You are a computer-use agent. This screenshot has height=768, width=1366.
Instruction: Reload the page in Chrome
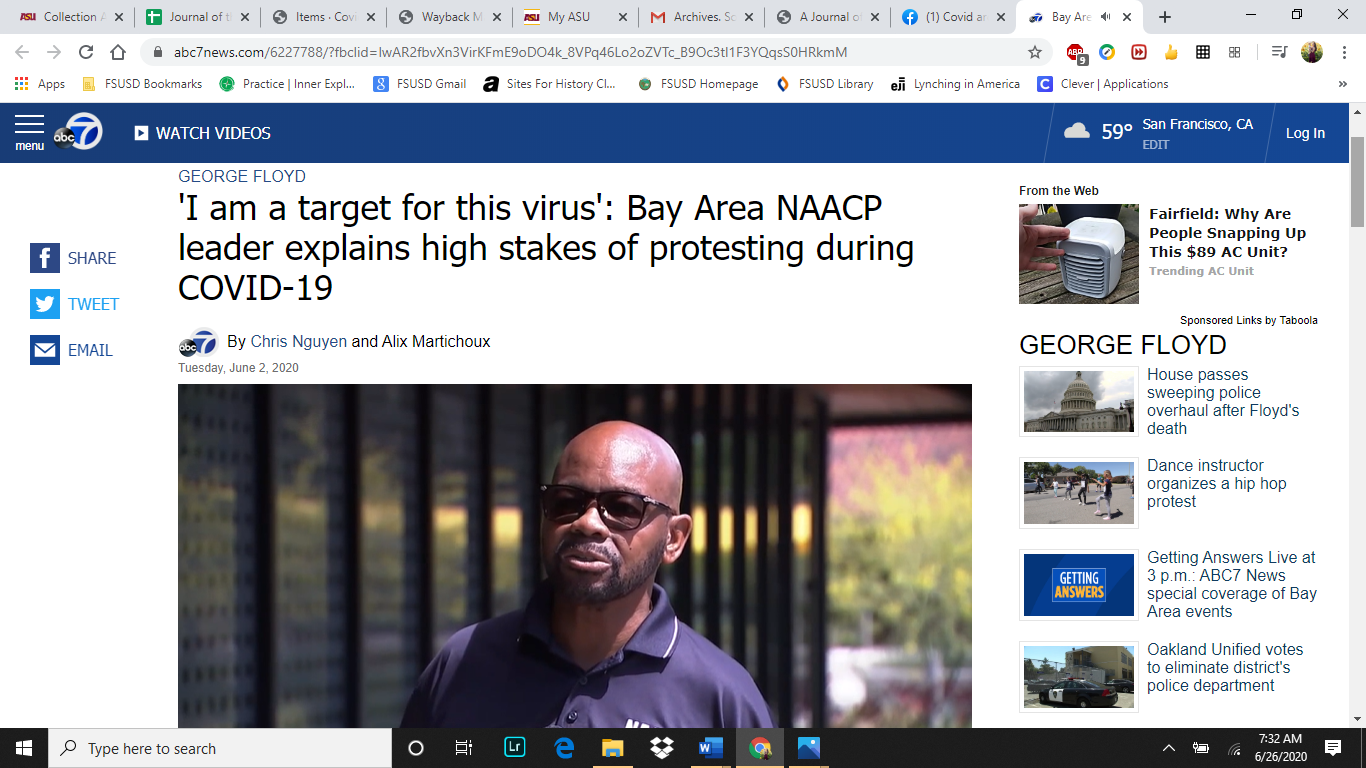pos(86,52)
